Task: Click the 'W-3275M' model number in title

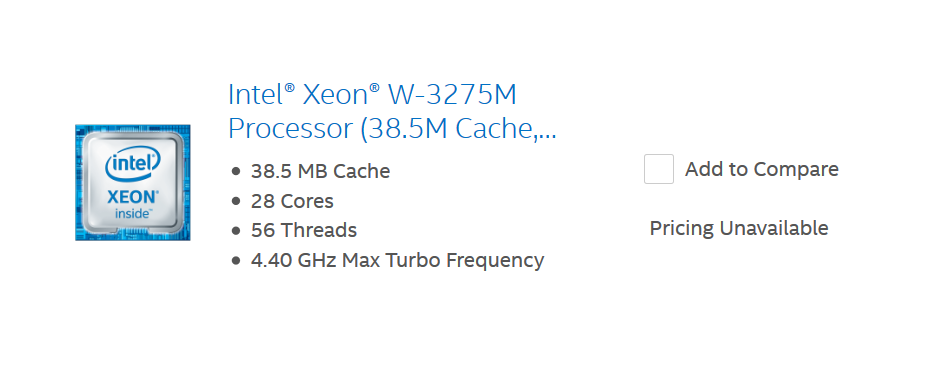Action: pos(453,95)
